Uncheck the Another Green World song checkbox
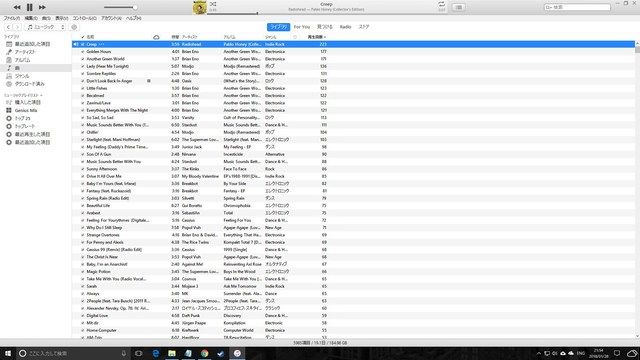 pyautogui.click(x=82, y=59)
